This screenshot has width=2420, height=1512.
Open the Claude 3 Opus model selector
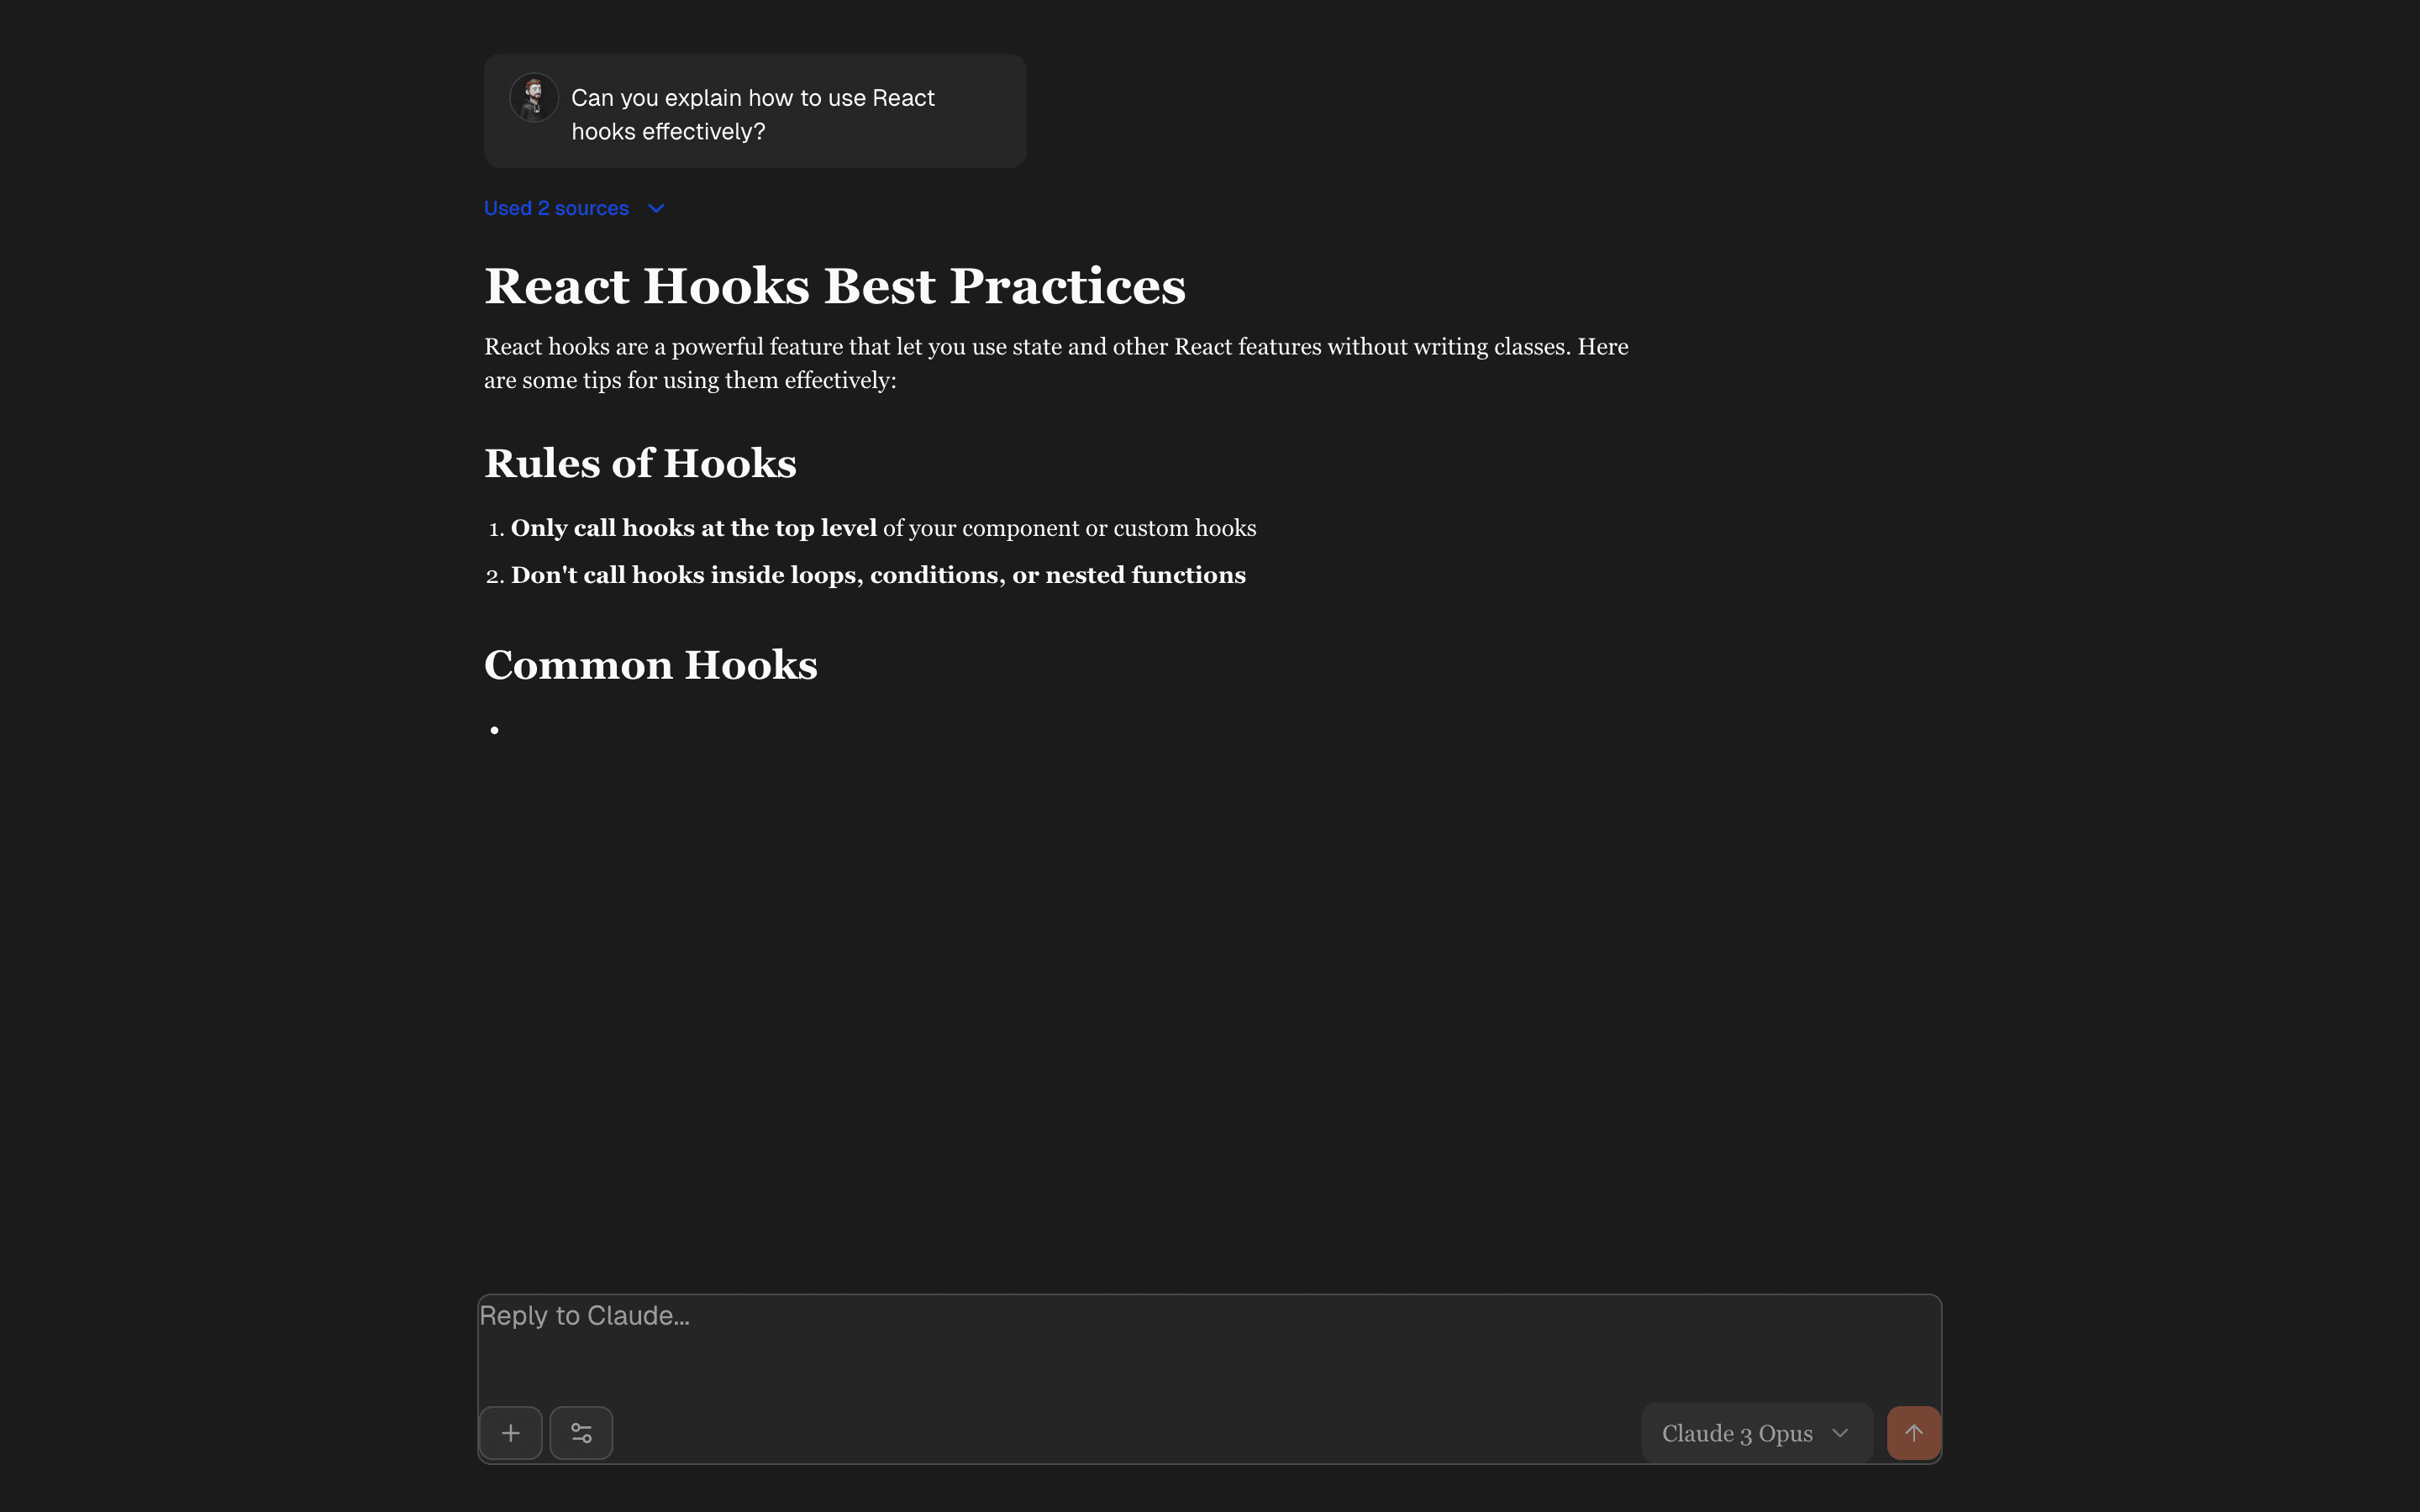pyautogui.click(x=1736, y=1433)
